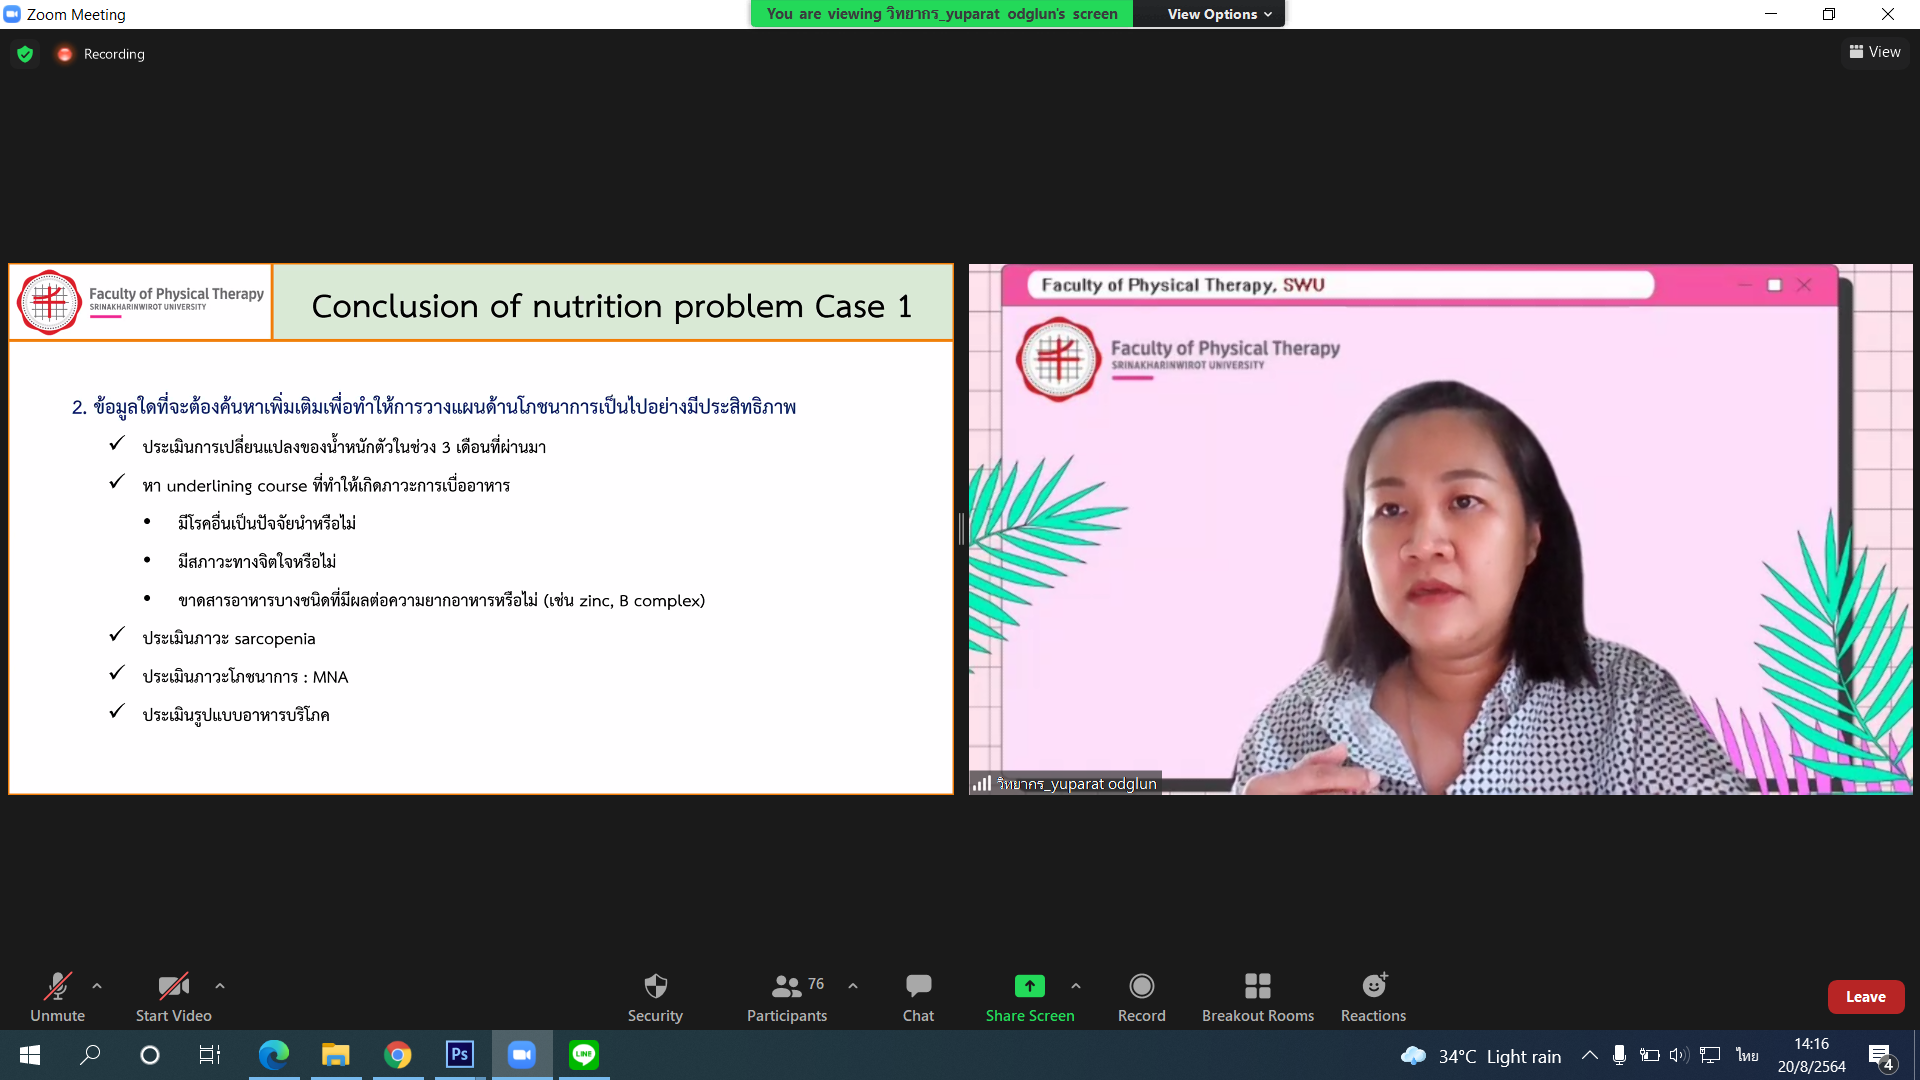Viewport: 1920px width, 1080px height.
Task: Click the green Share Screen icon
Action: pos(1029,986)
